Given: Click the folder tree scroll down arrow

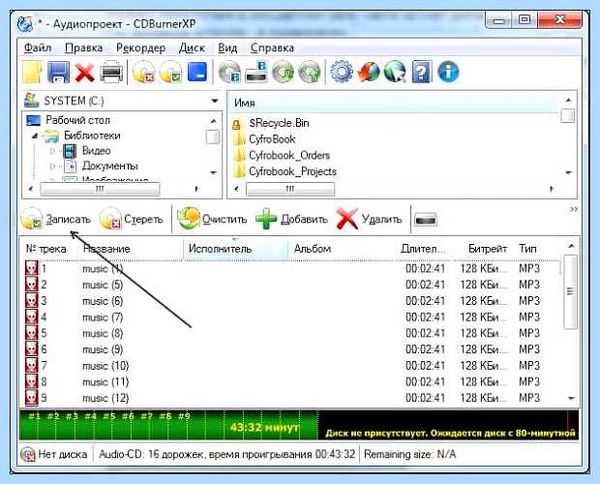Looking at the screenshot, I should 214,173.
